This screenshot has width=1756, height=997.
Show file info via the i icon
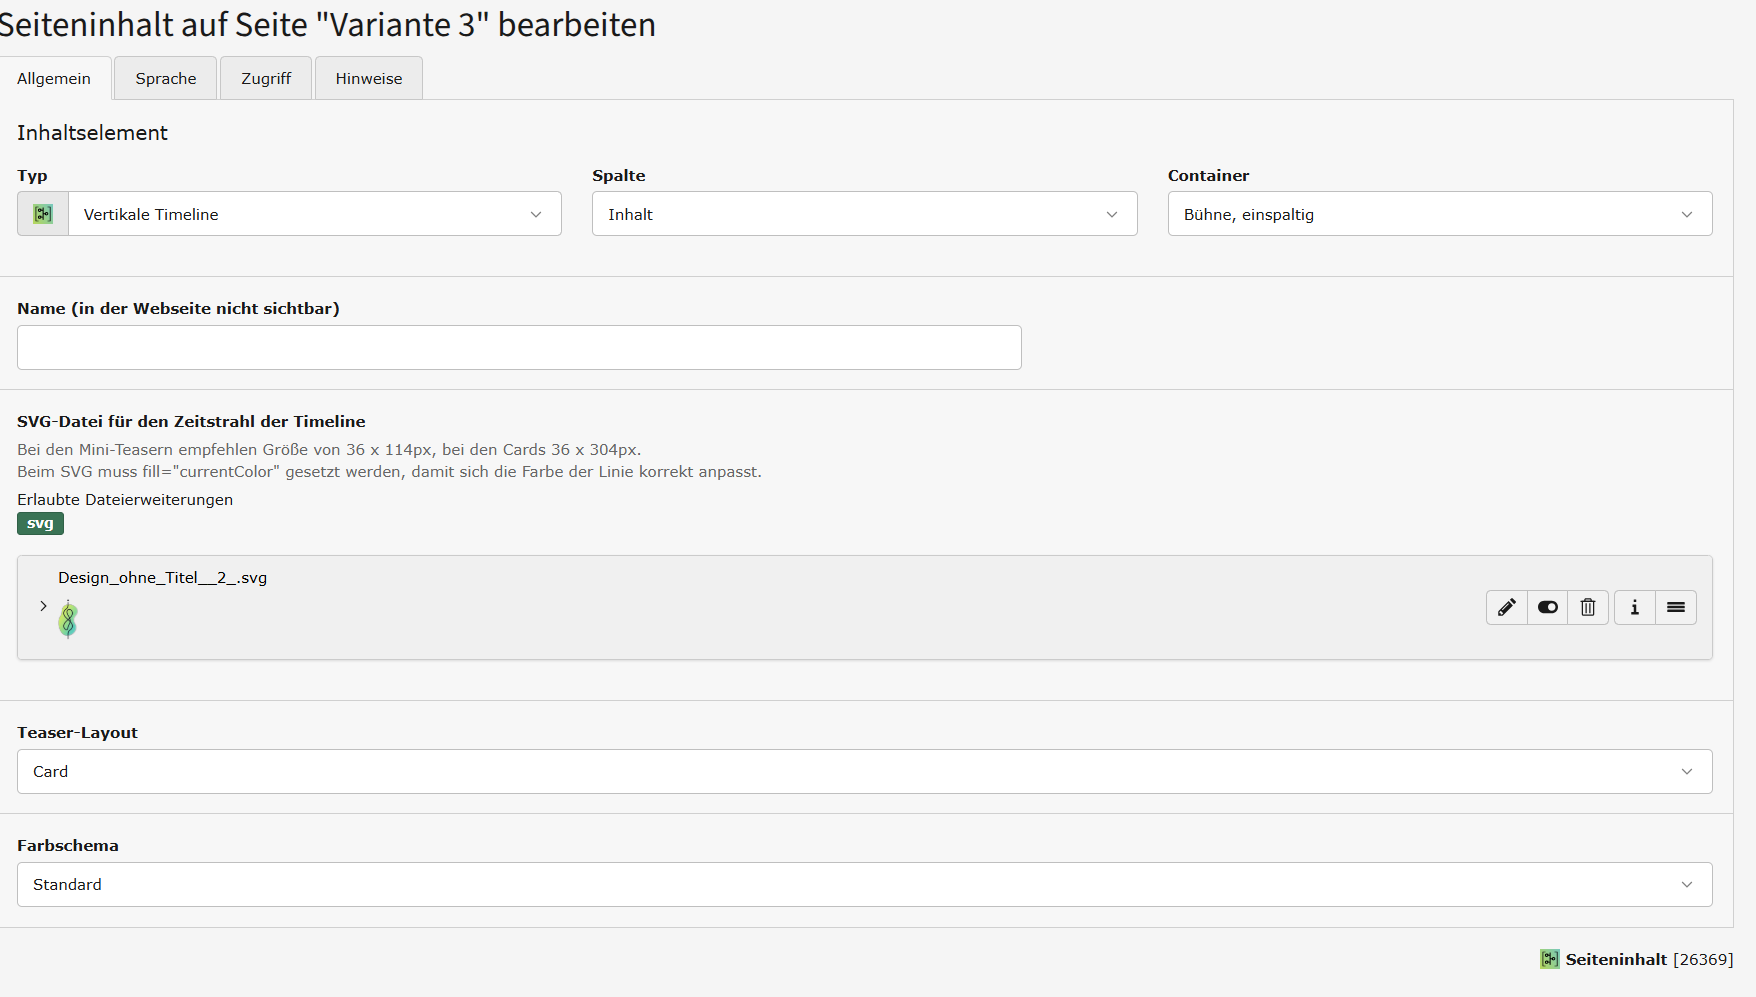click(1635, 607)
